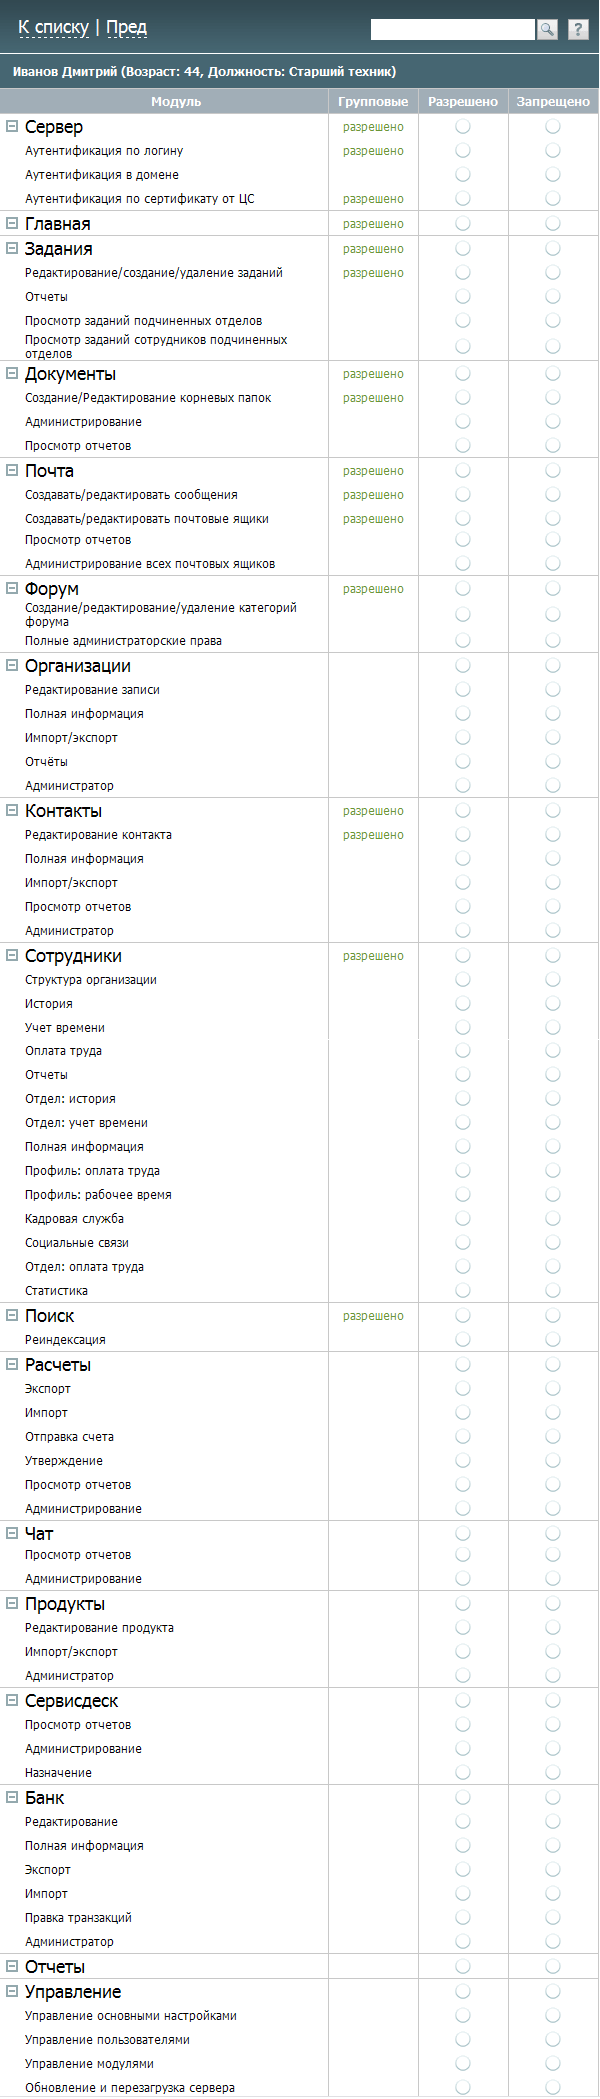Select Разрешено for Аутентификация в домене
Image resolution: width=600 pixels, height=2099 pixels.
coord(463,175)
